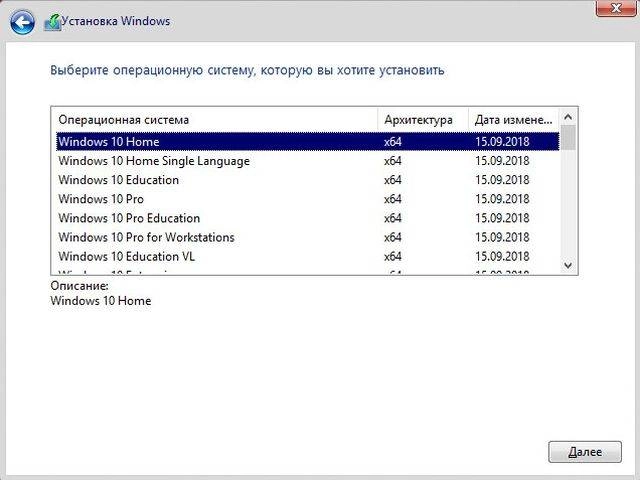Click the Дата измене... column header
This screenshot has height=480, width=640.
coord(513,120)
